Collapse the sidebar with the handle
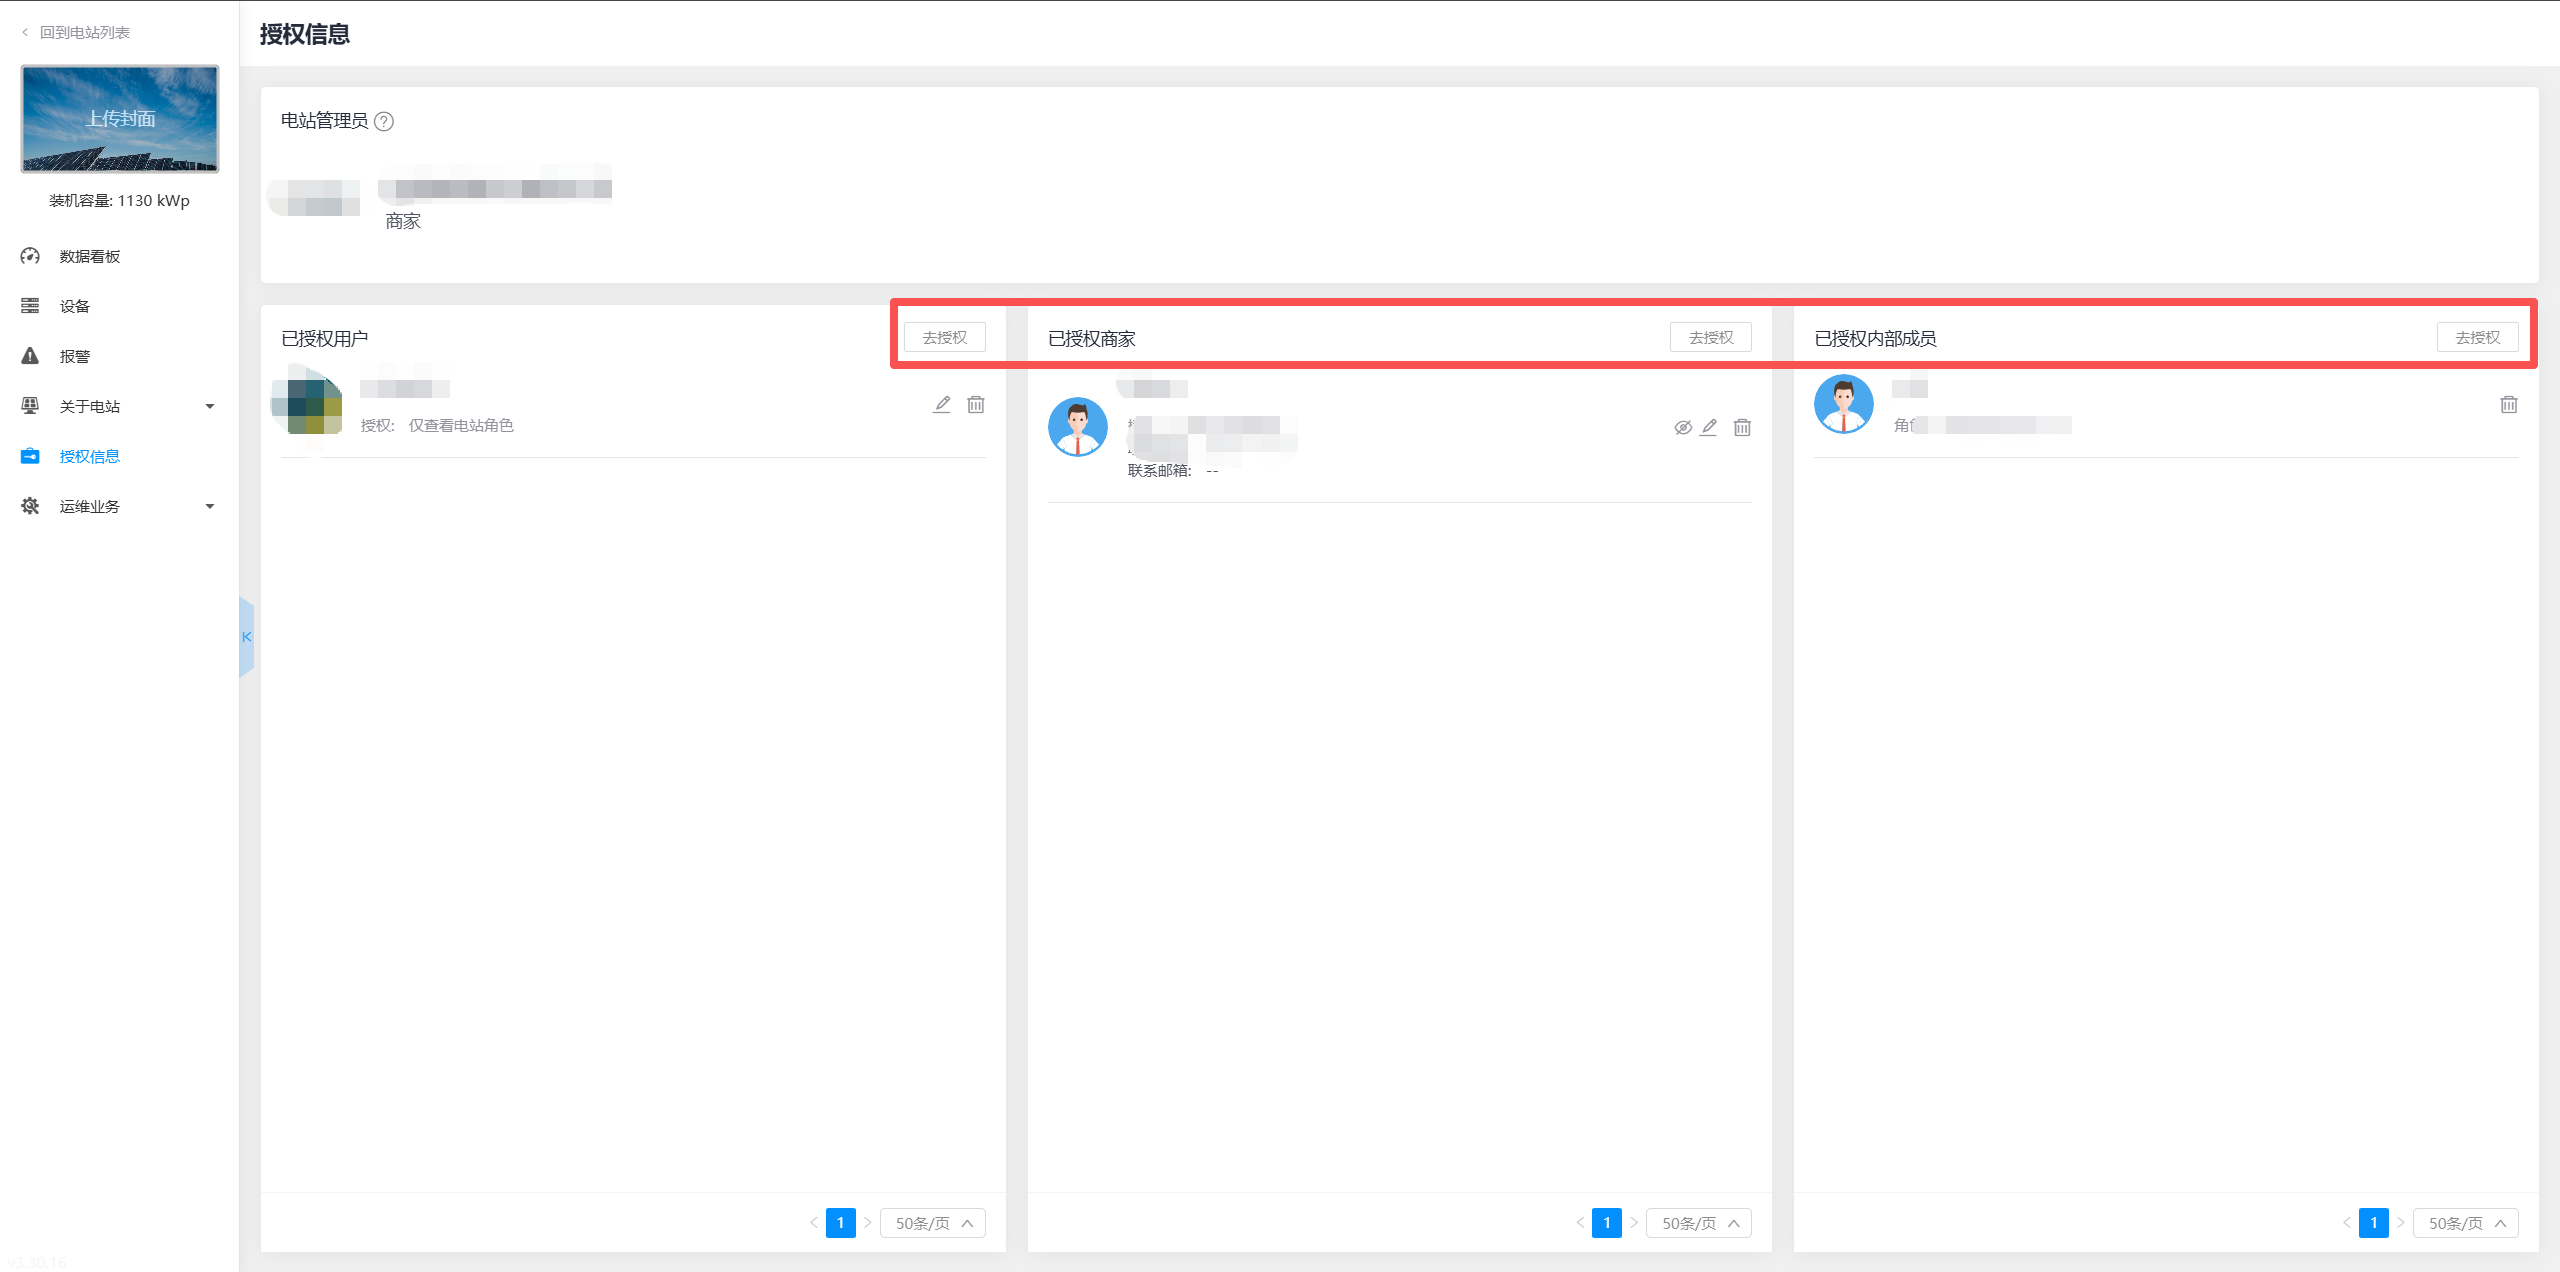Screen dimensions: 2560x1272 tap(246, 637)
